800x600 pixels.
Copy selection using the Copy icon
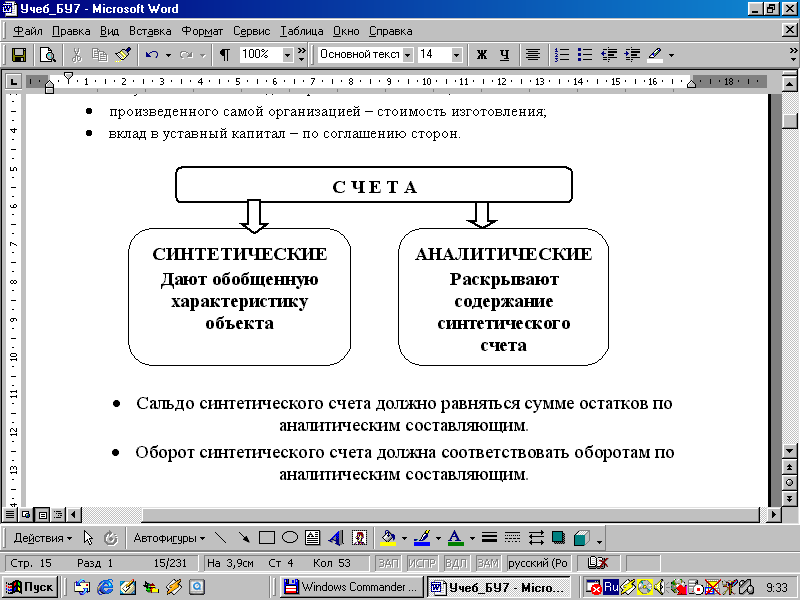pos(99,55)
